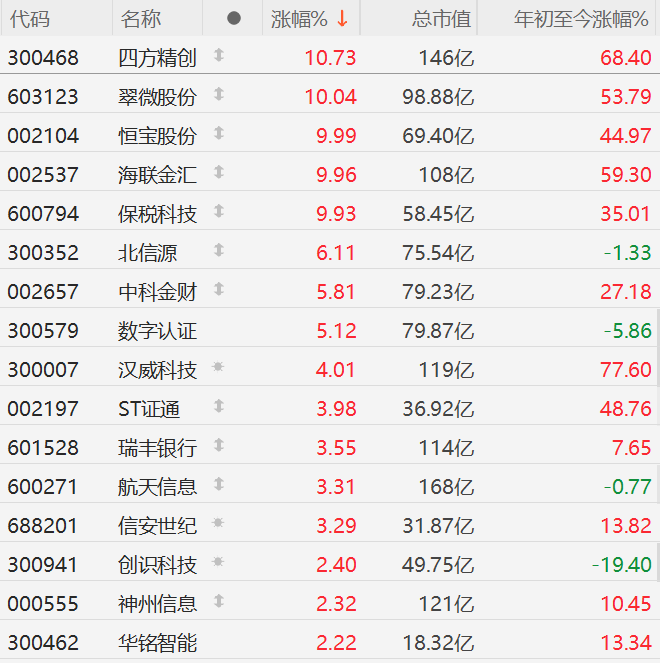
Task: Click year-to-date value -0.77
Action: point(628,487)
